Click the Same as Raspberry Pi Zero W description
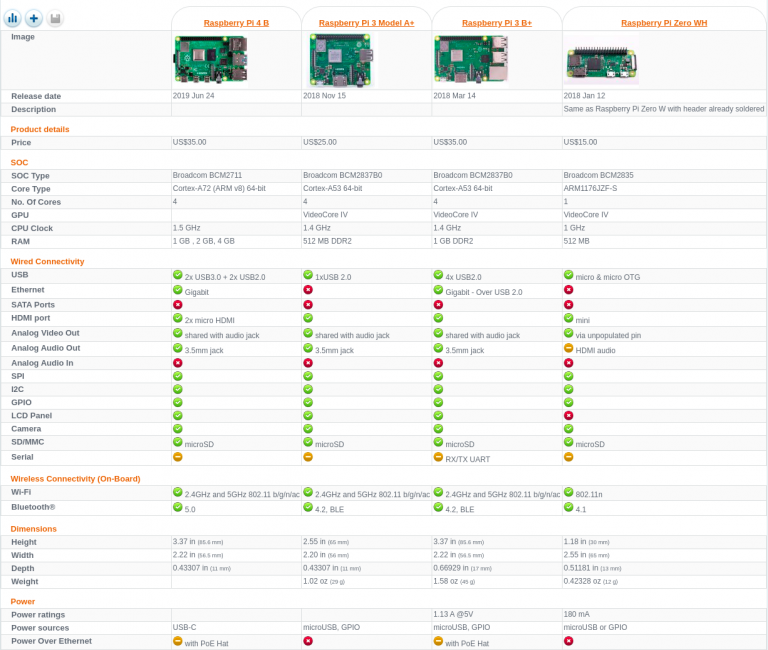768x650 pixels. click(664, 109)
